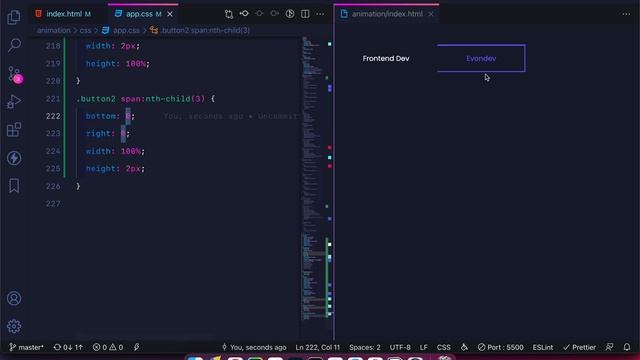The image size is (640, 360).
Task: Go to next change icon
Action: click(x=274, y=13)
